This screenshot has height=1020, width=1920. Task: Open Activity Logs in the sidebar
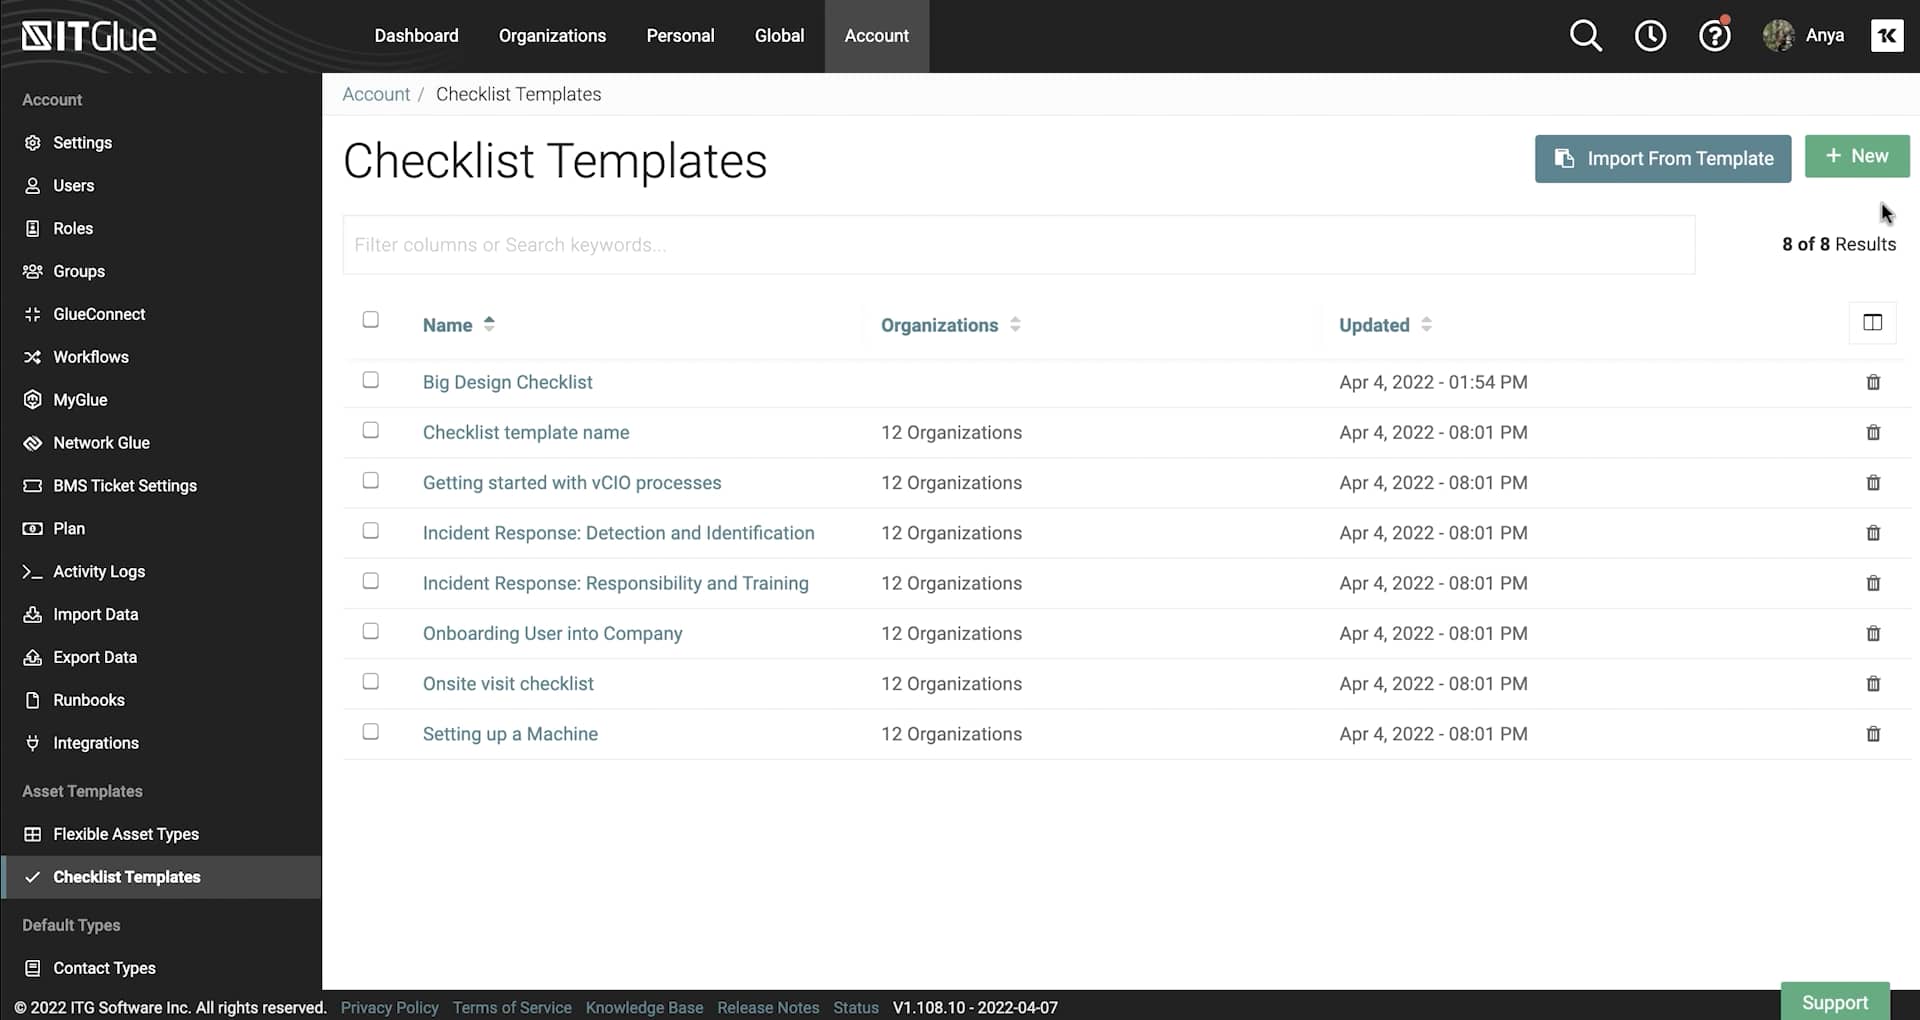click(97, 571)
